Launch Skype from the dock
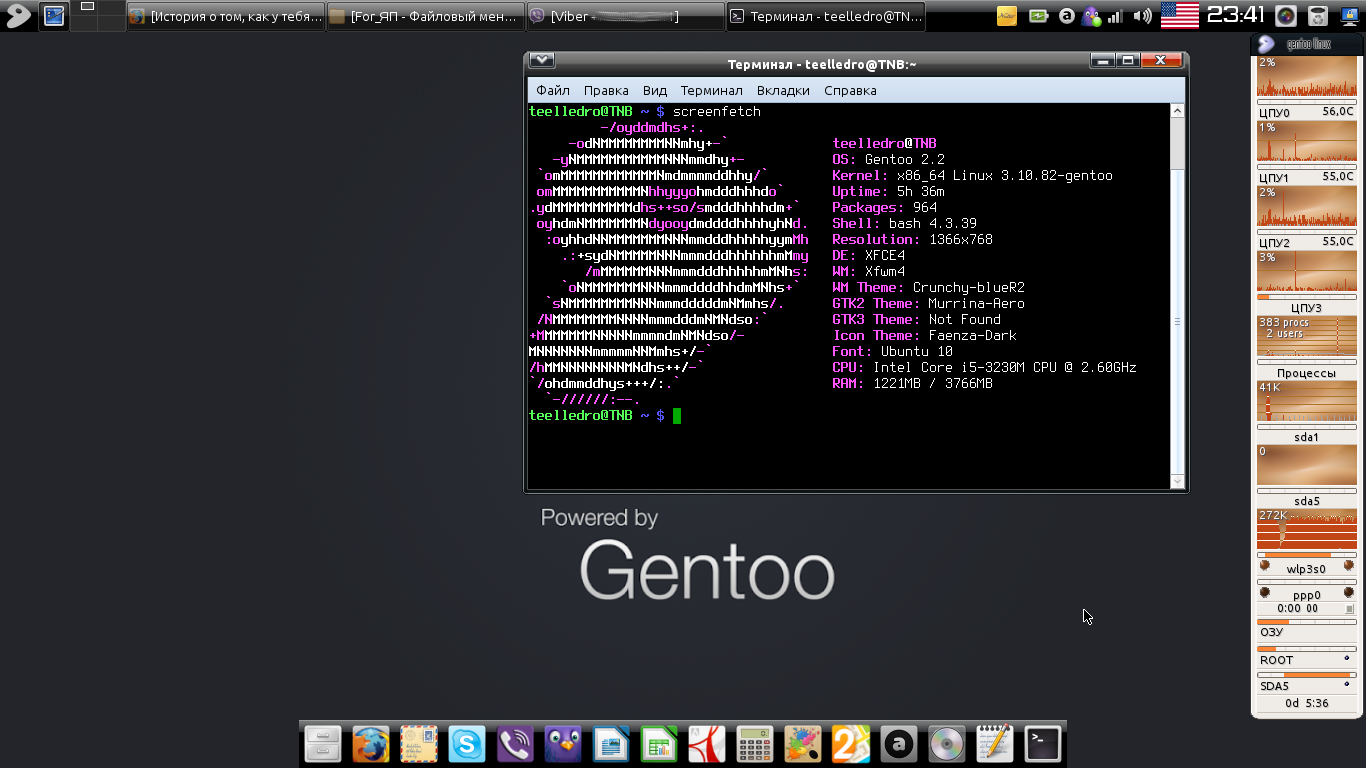 point(467,744)
